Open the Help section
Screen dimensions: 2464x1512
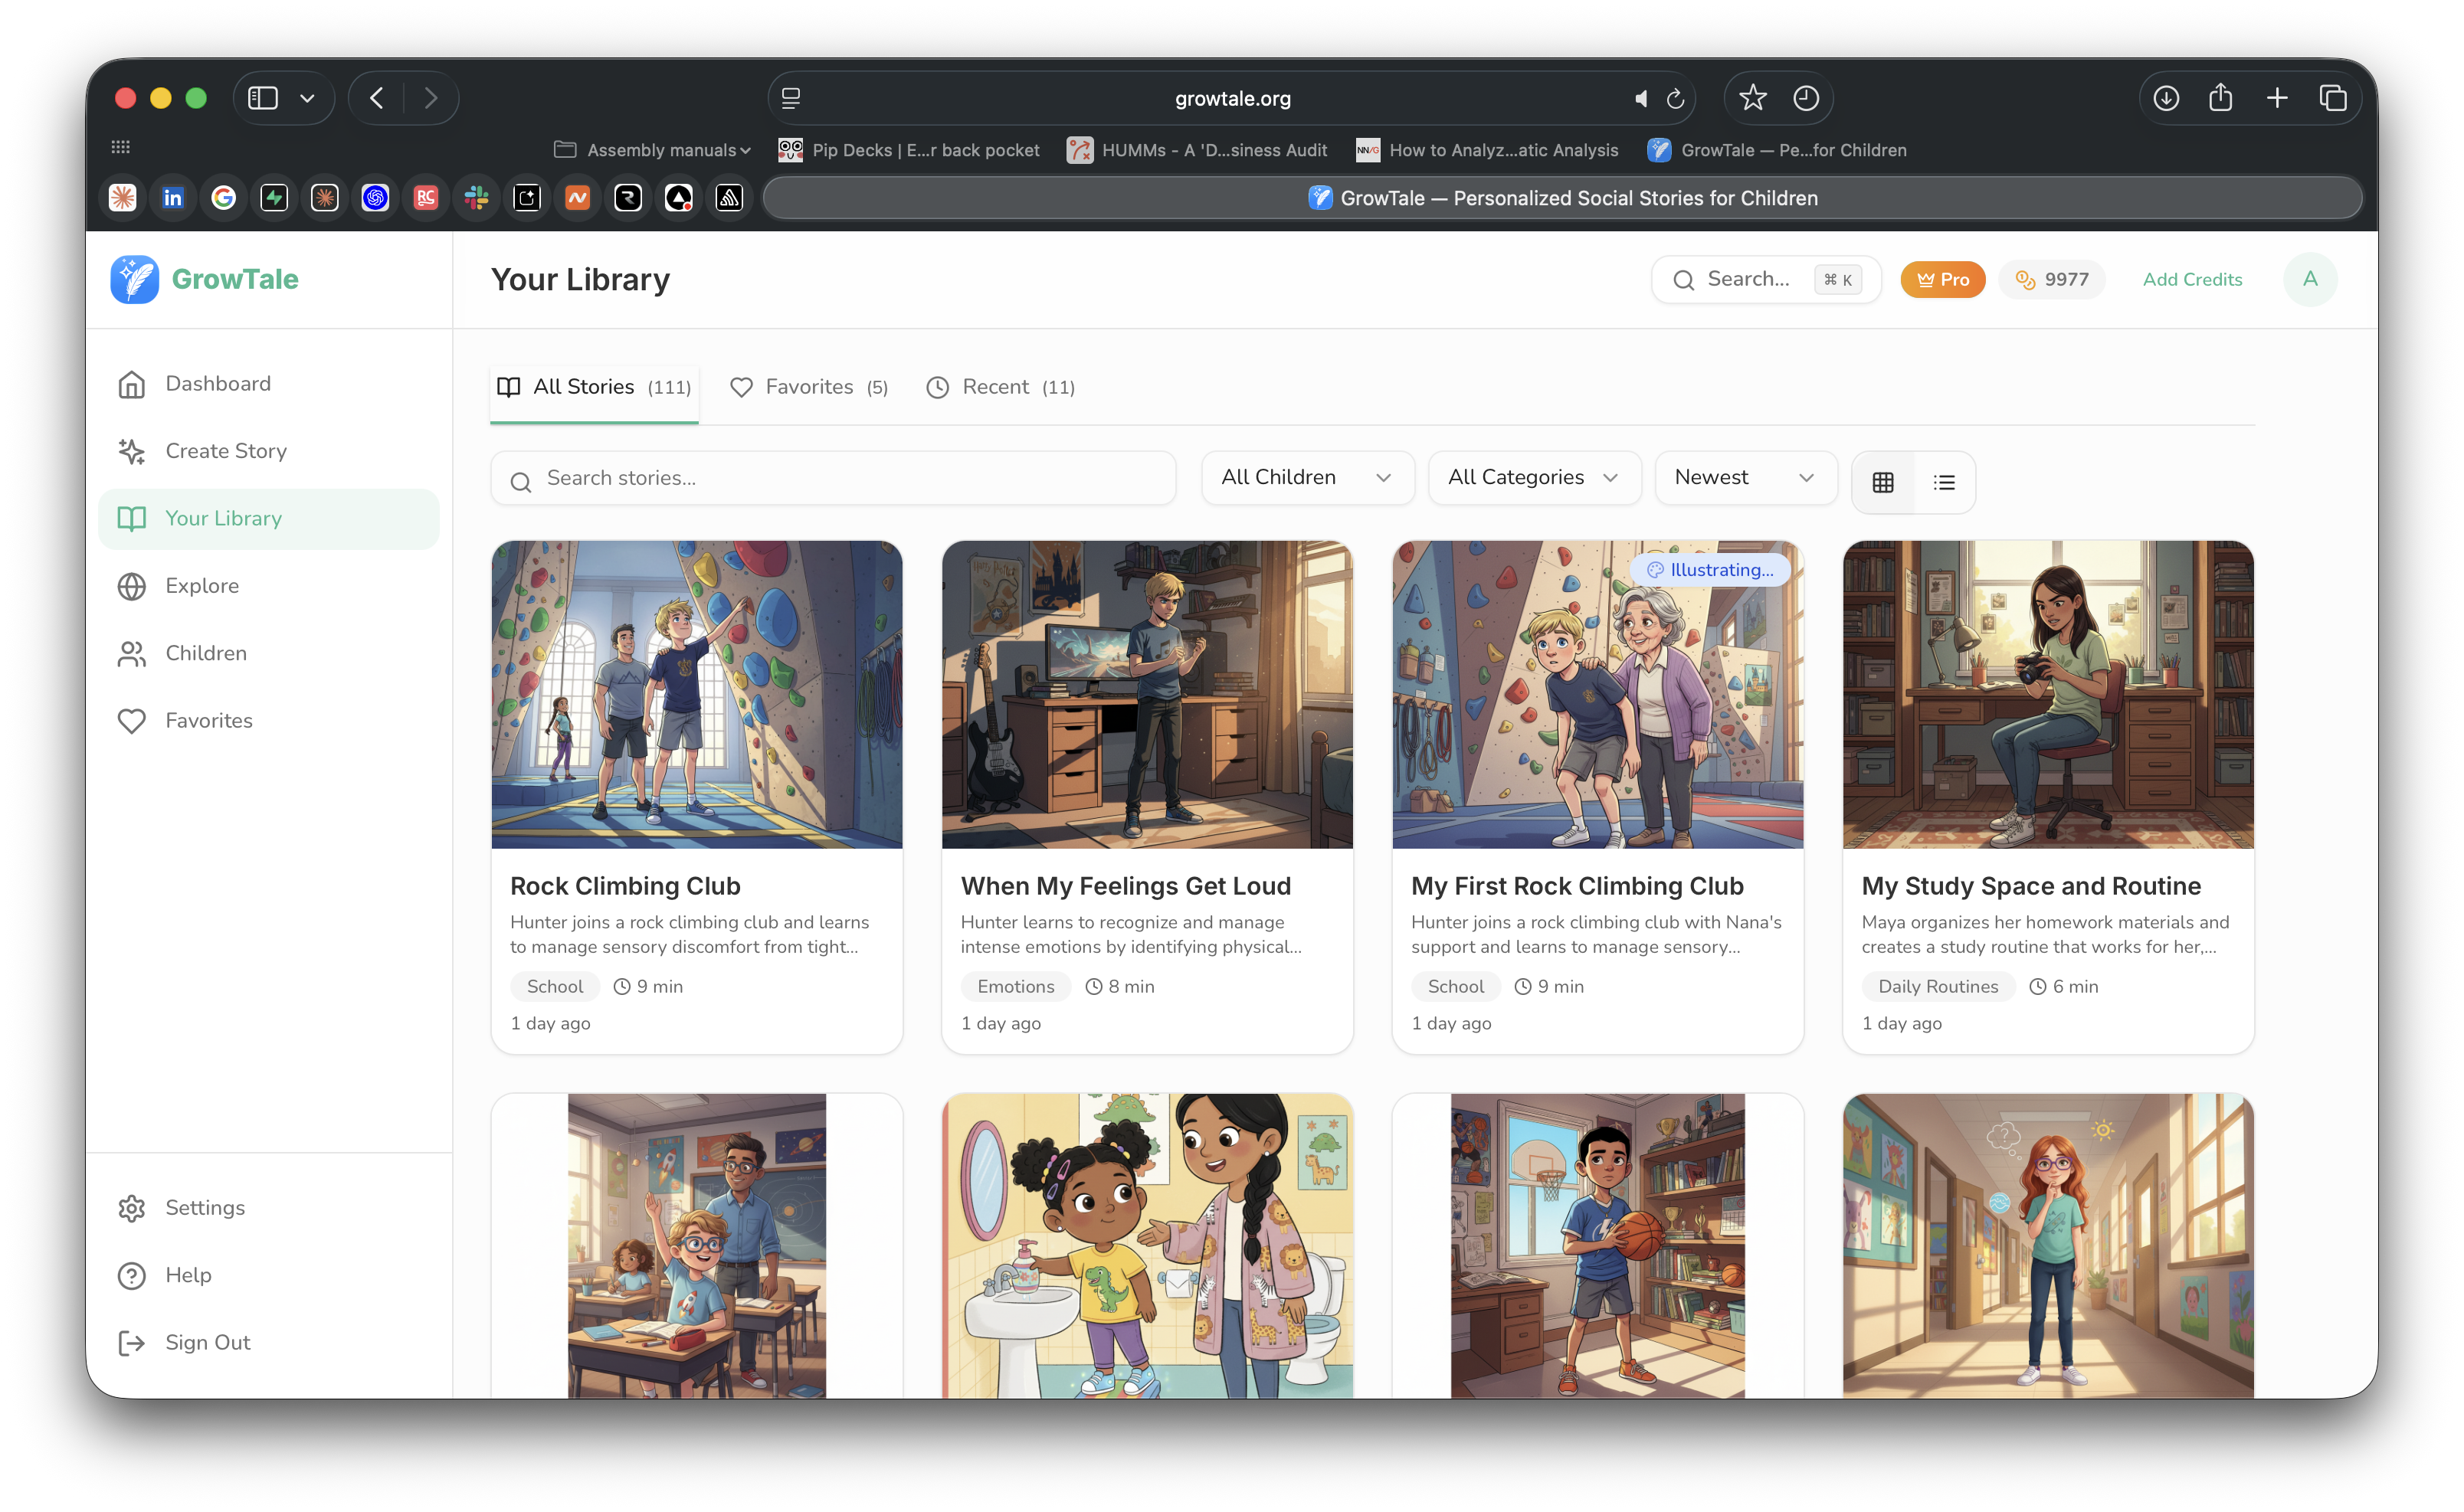click(188, 1275)
